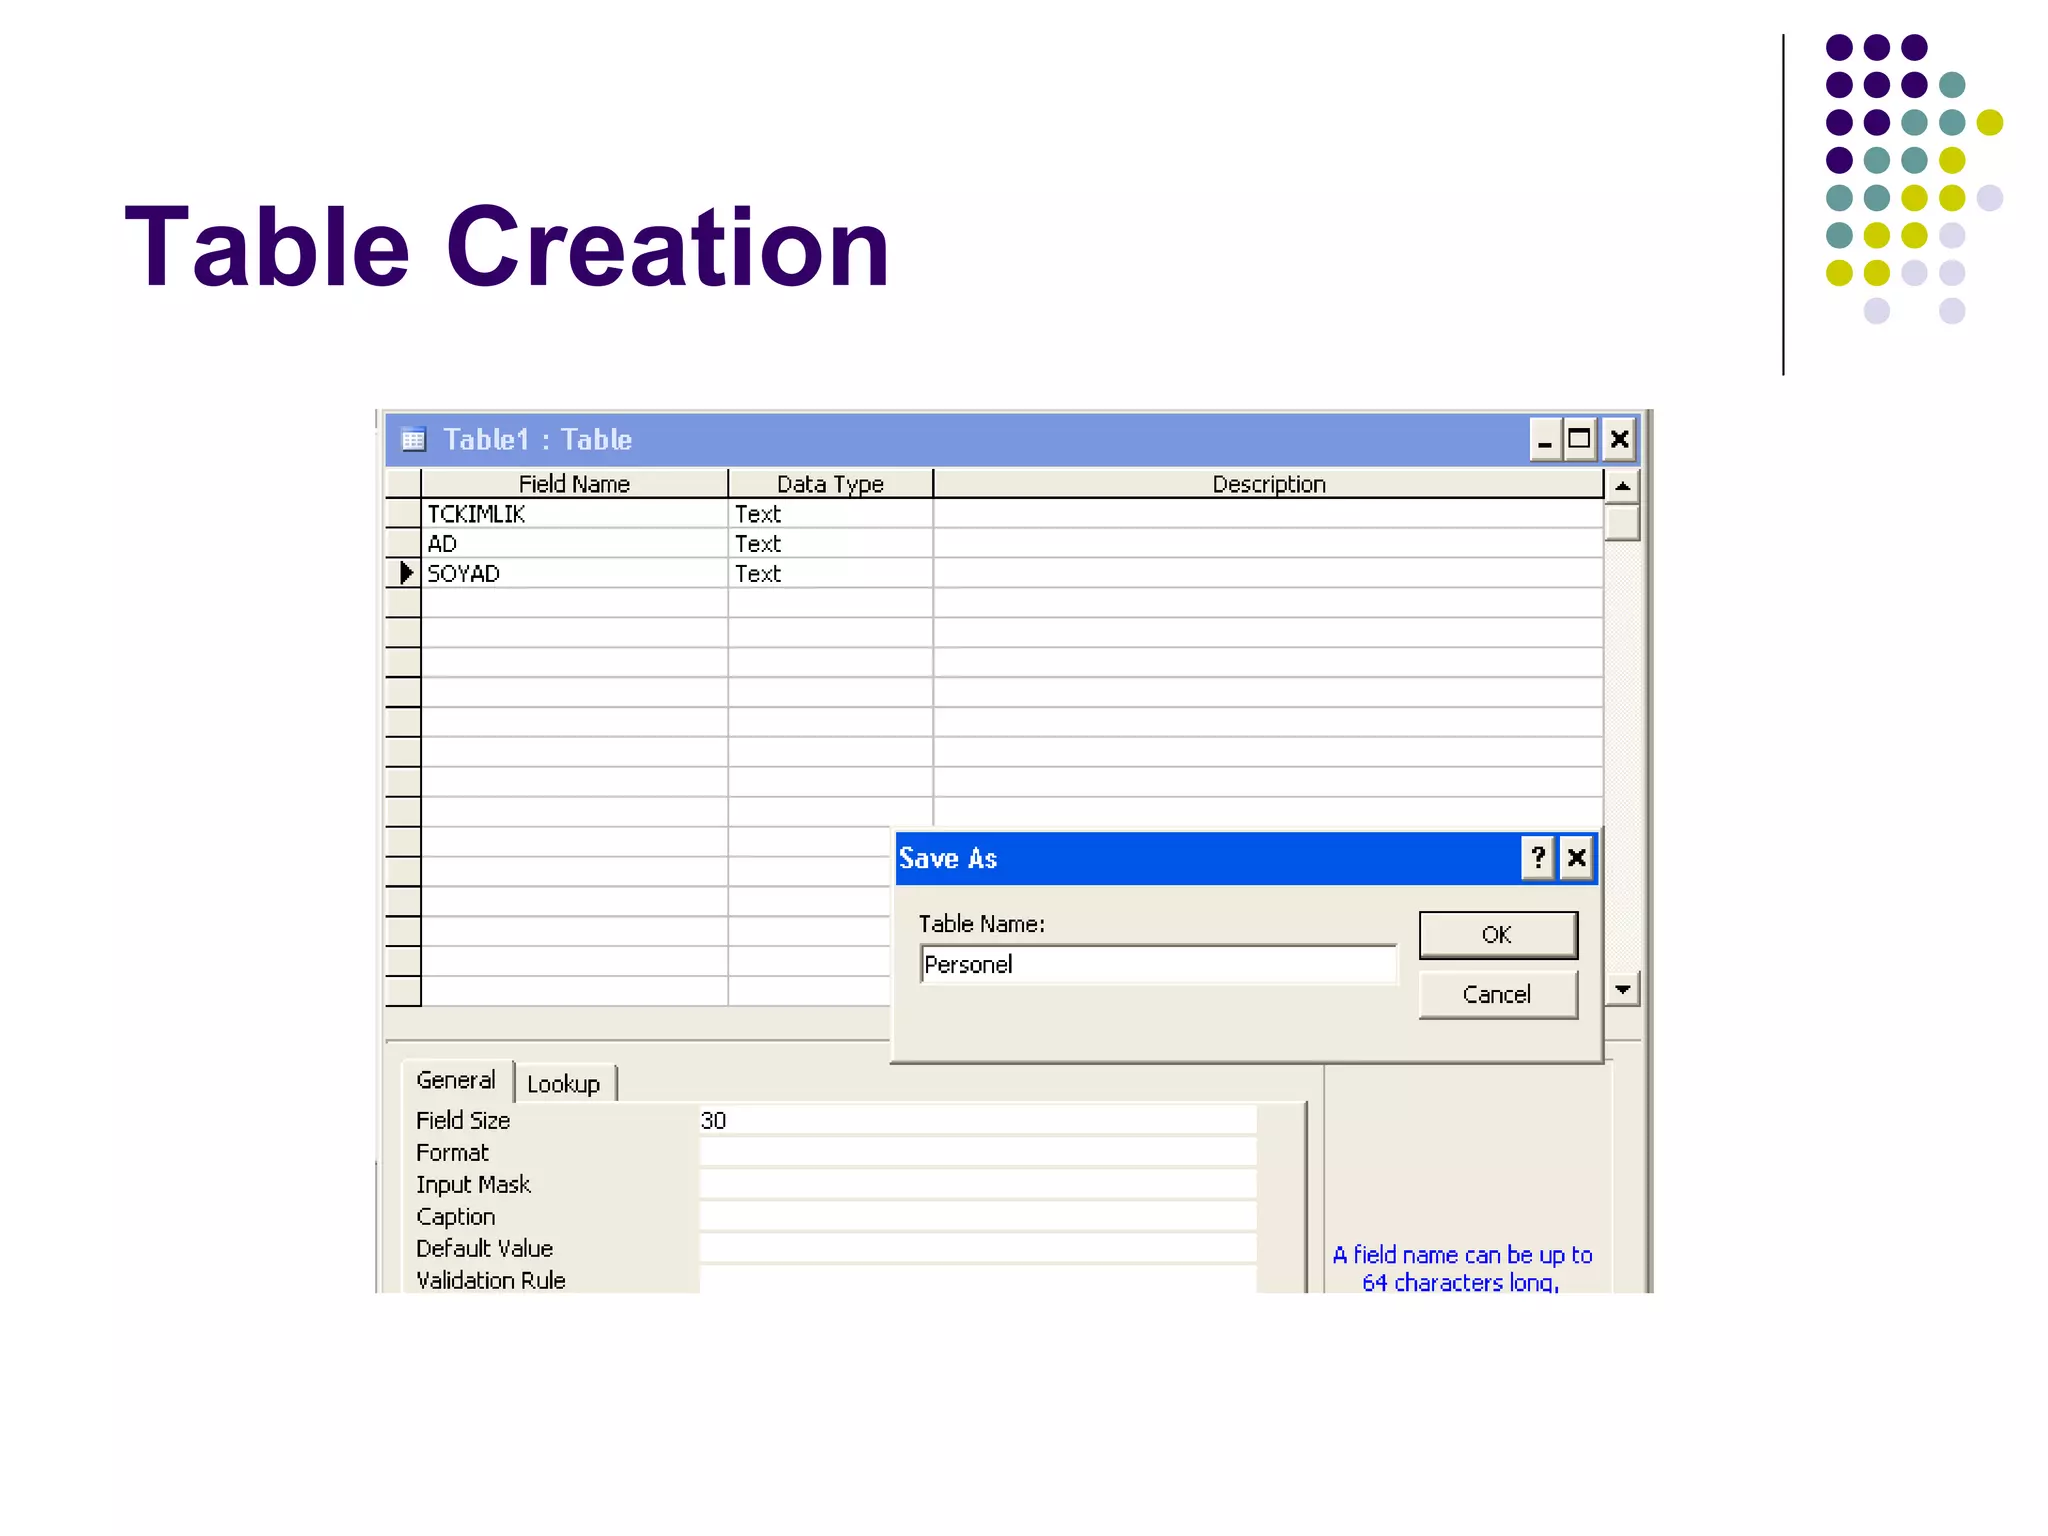This screenshot has height=1536, width=2048.
Task: Click the table icon in Table1 title bar
Action: coord(413,440)
